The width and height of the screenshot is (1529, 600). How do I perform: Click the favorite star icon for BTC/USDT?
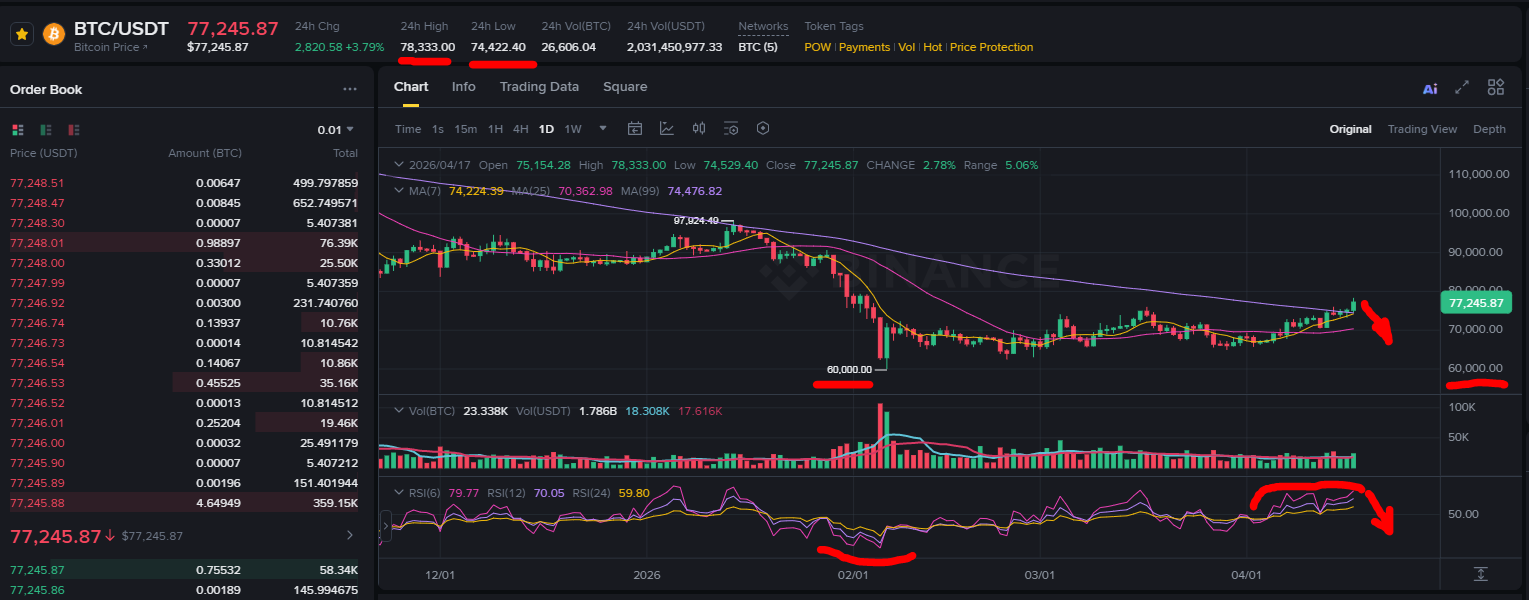[22, 34]
